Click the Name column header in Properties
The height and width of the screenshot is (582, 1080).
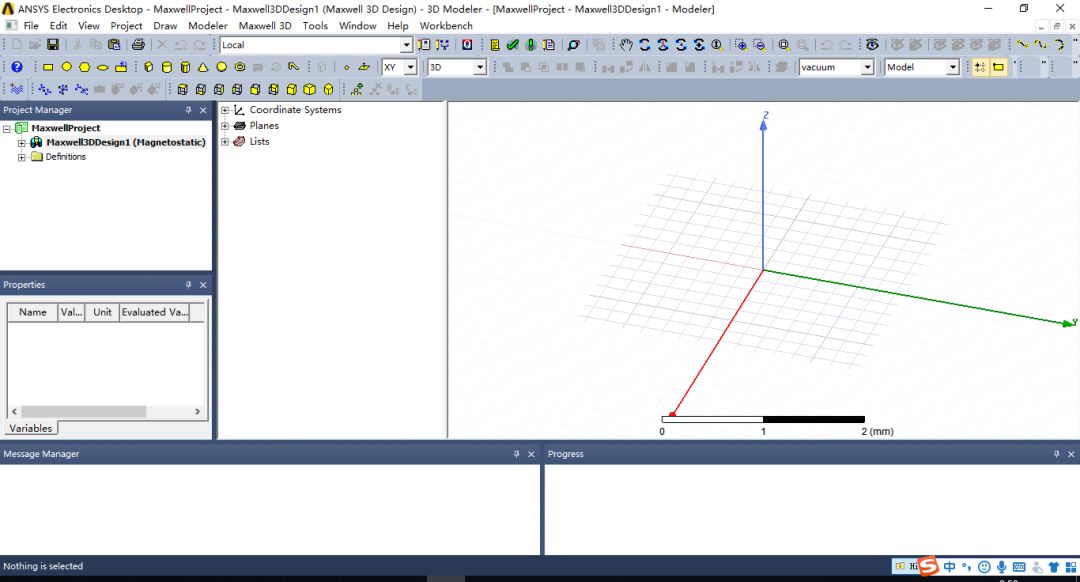point(32,313)
